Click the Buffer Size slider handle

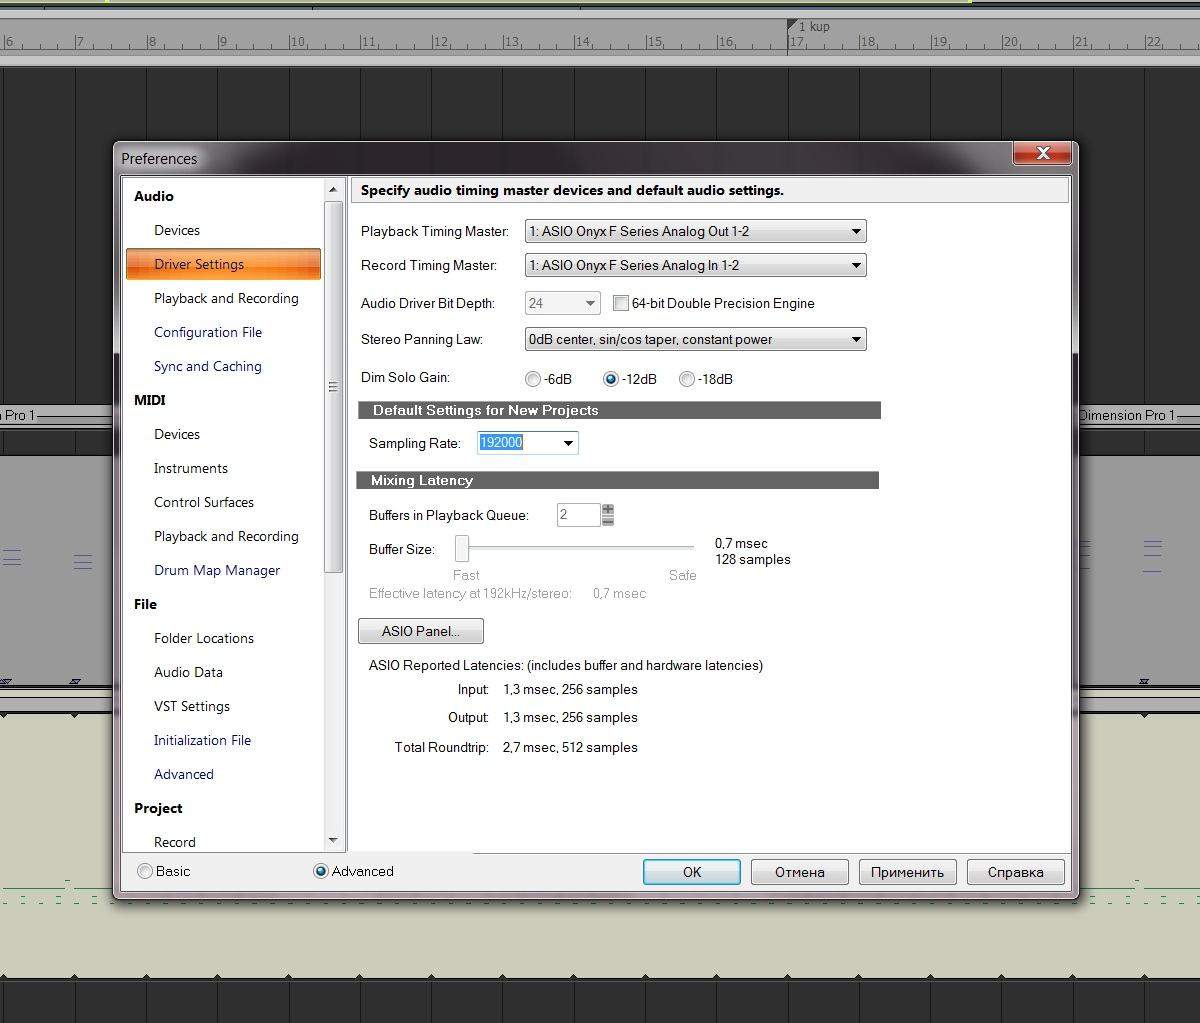[x=462, y=548]
